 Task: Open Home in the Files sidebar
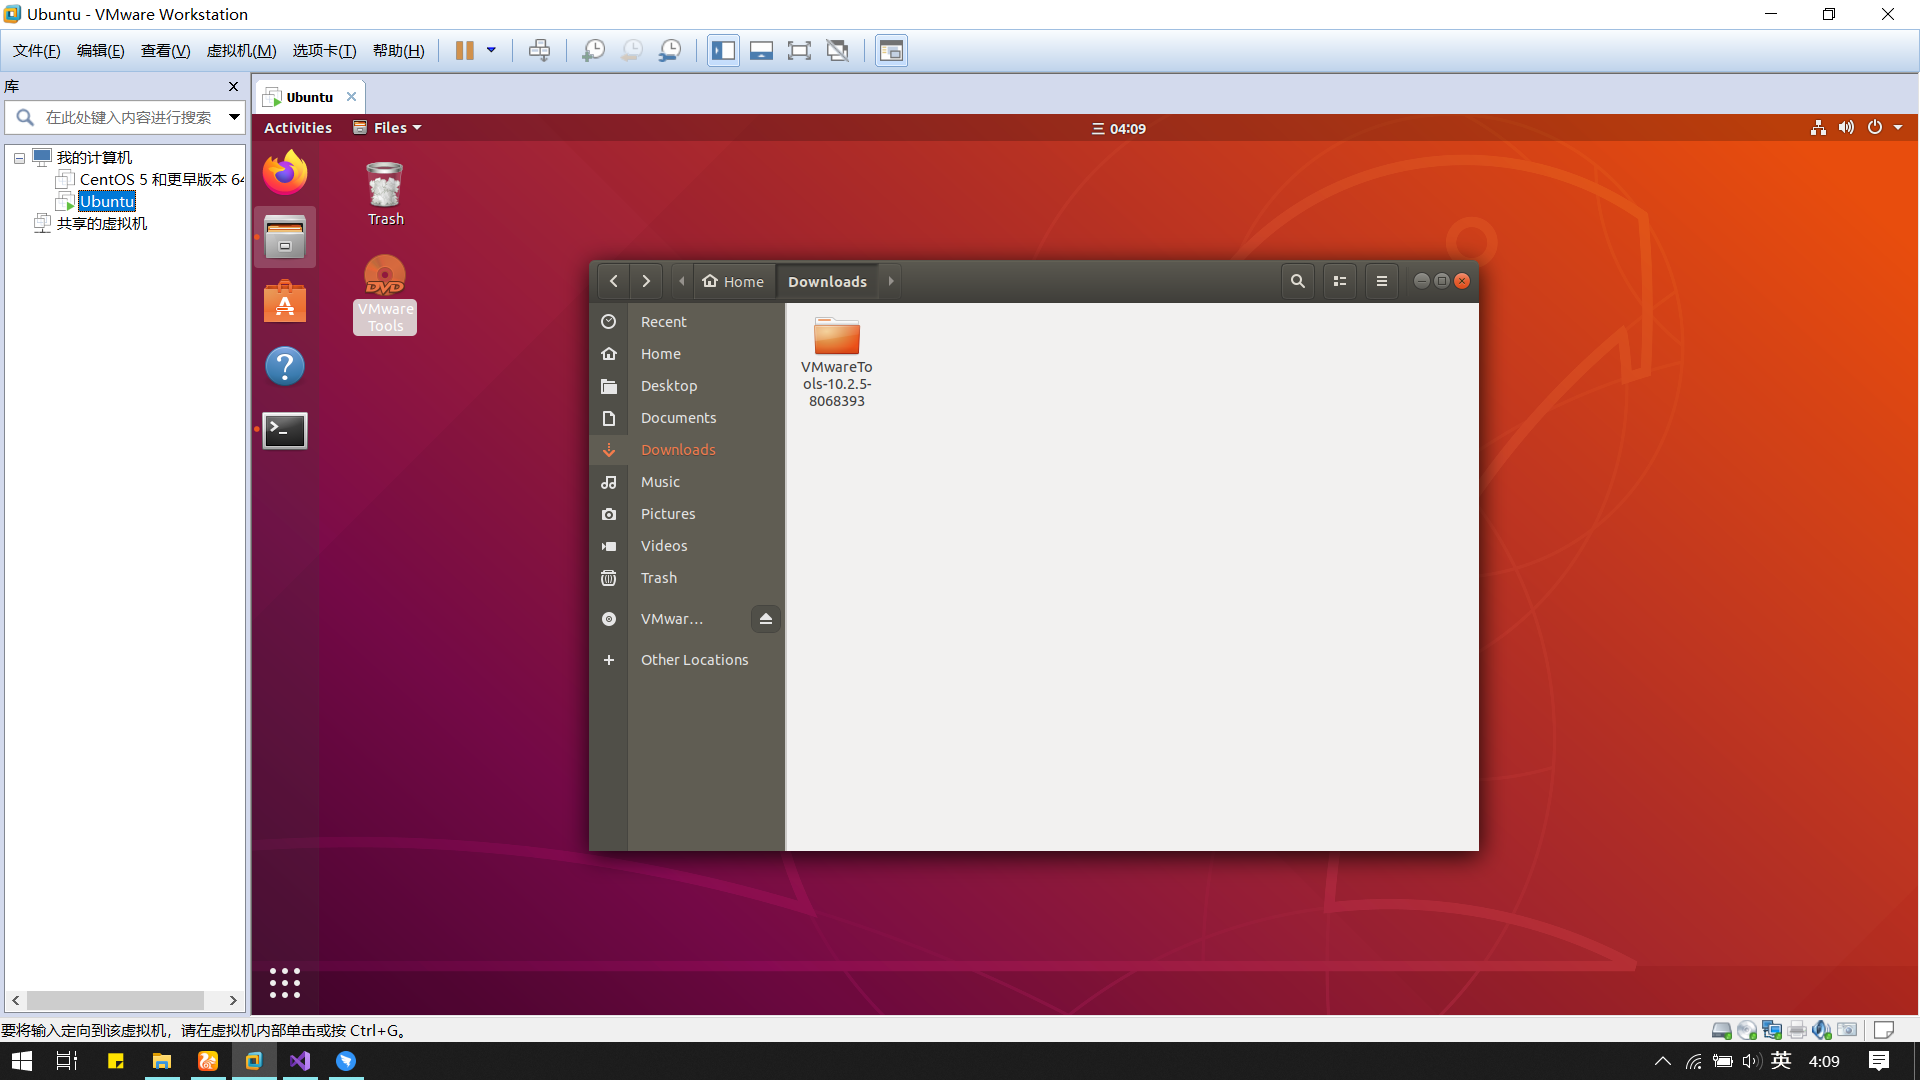686,354
